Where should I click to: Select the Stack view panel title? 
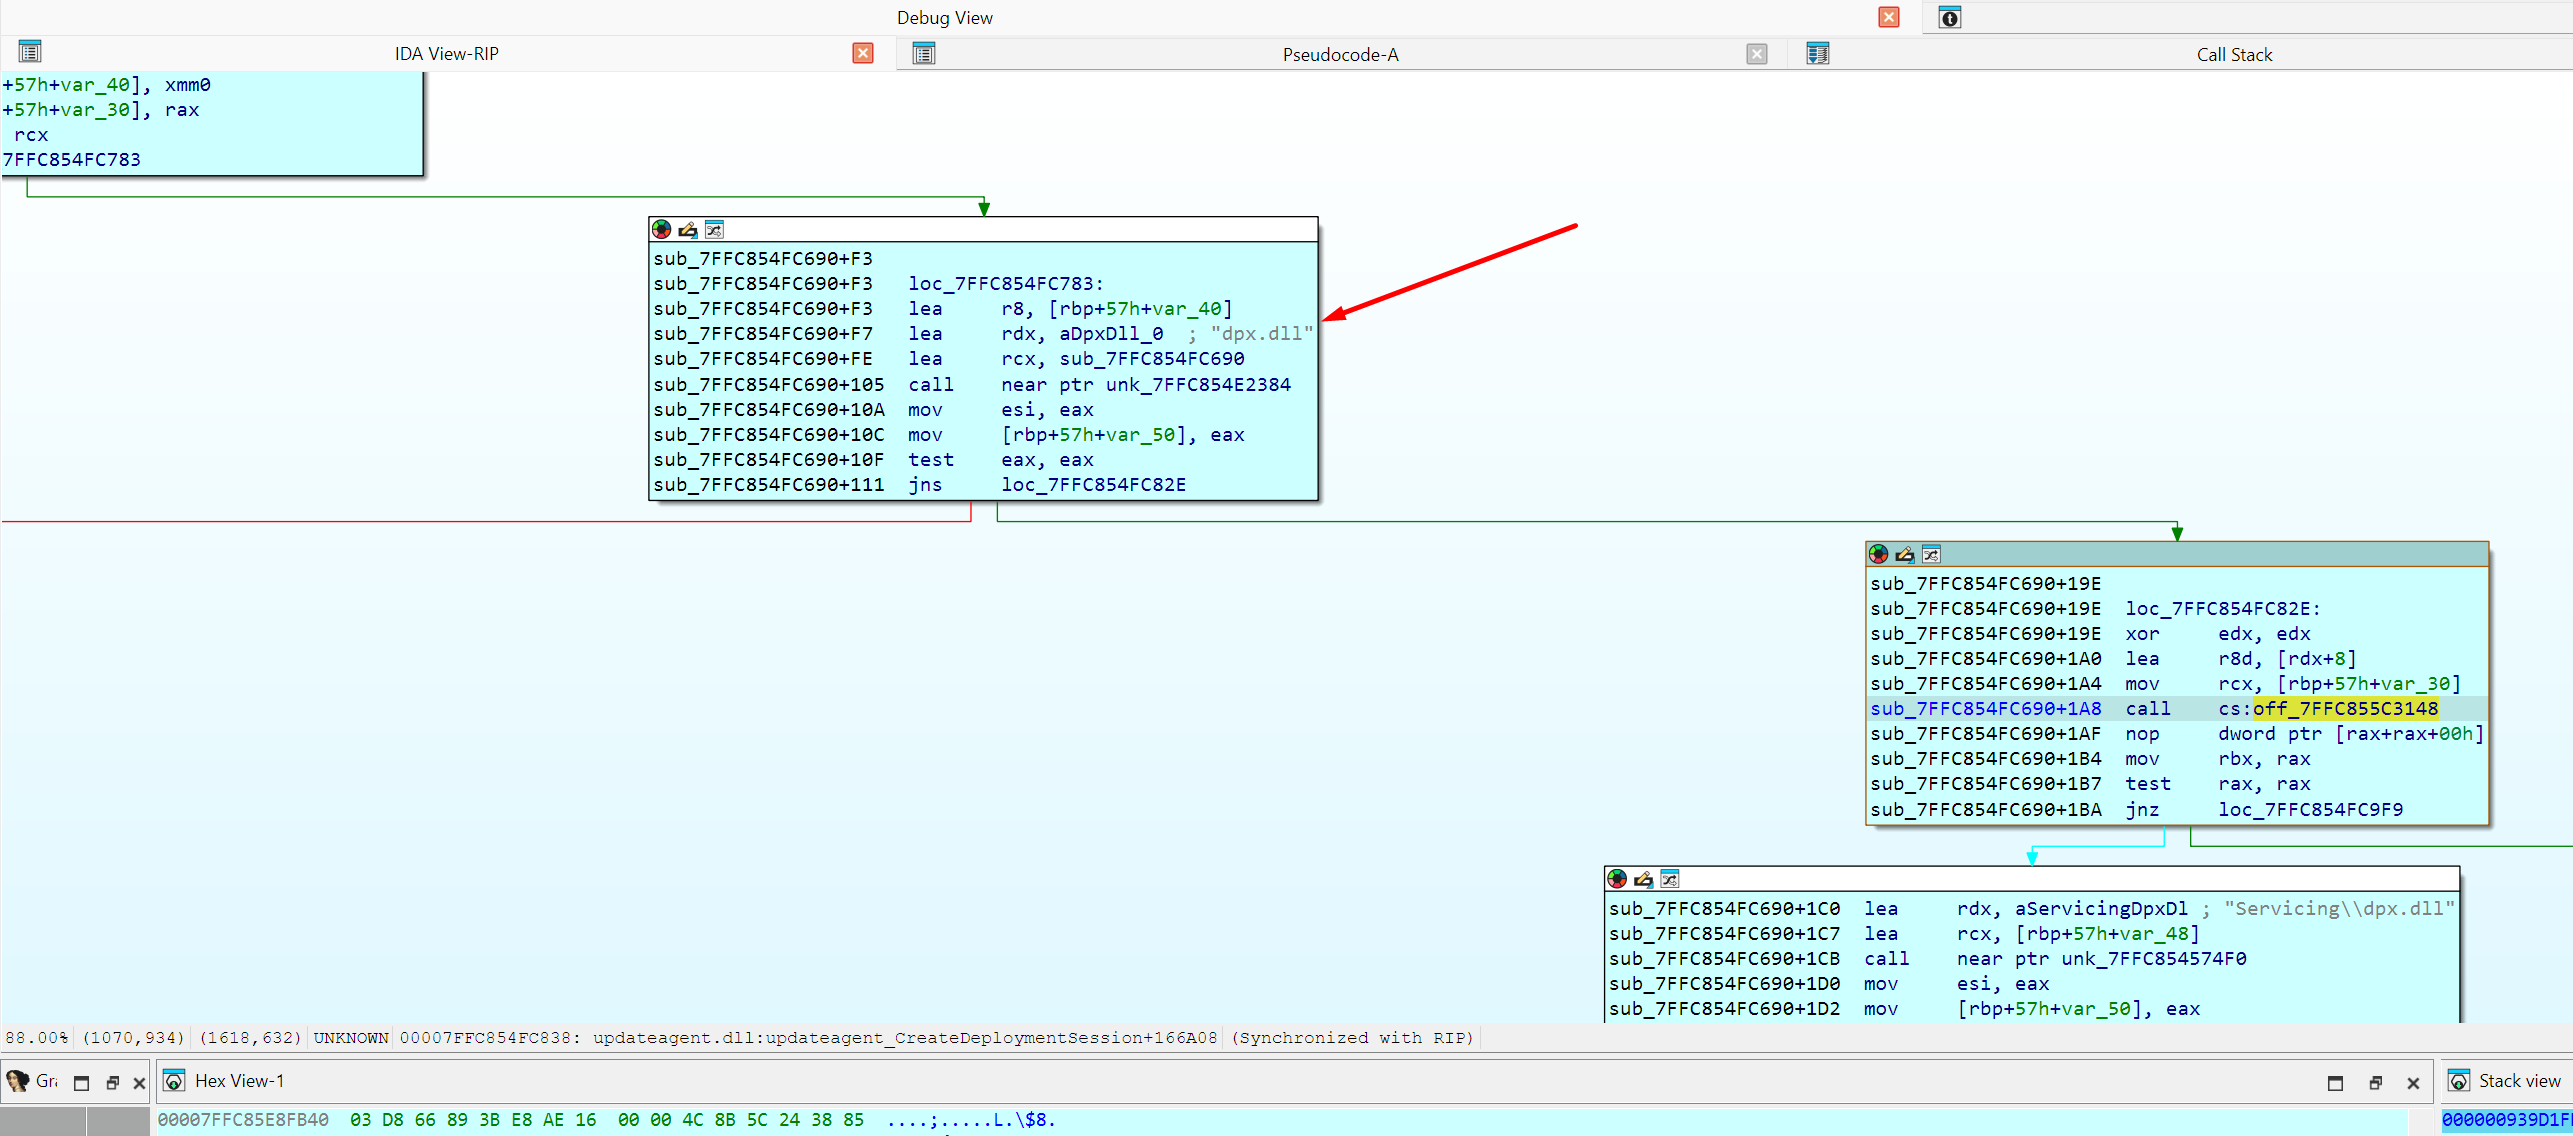pos(2519,1081)
